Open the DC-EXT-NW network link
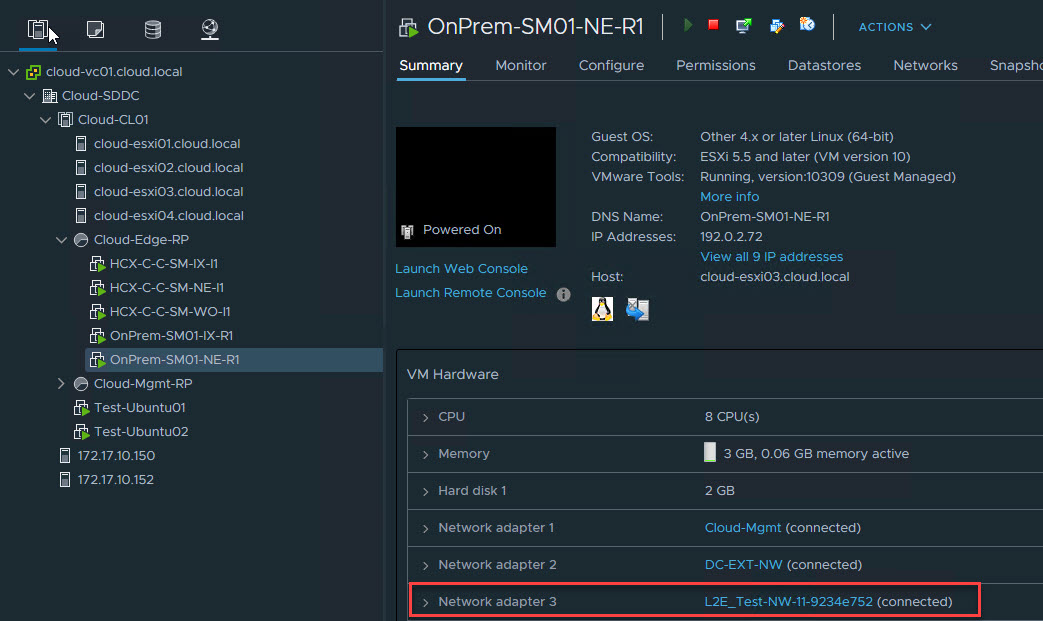 point(744,564)
